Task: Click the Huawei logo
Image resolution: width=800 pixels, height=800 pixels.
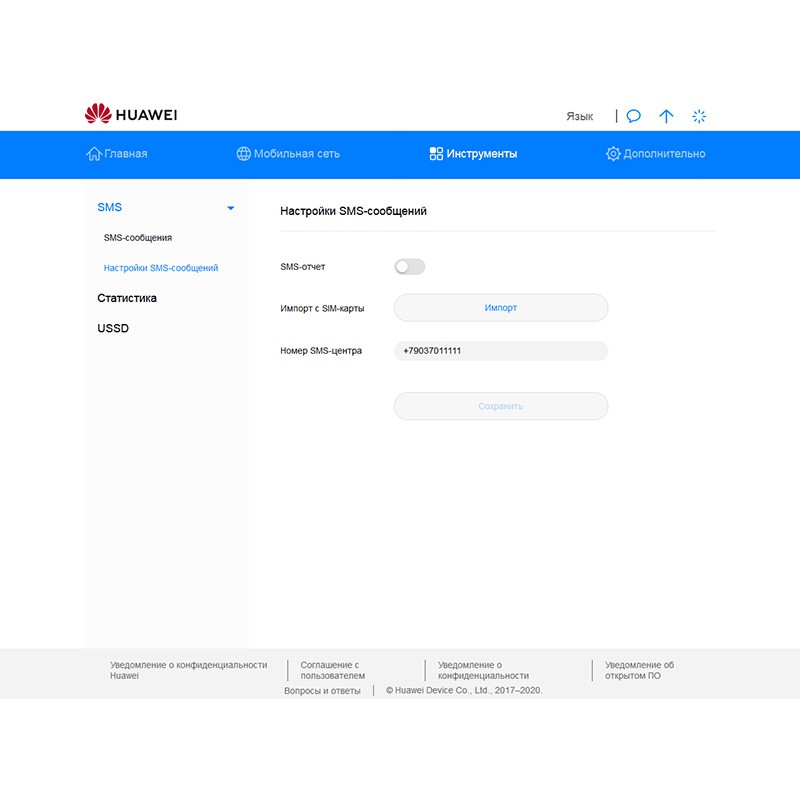Action: (x=131, y=115)
